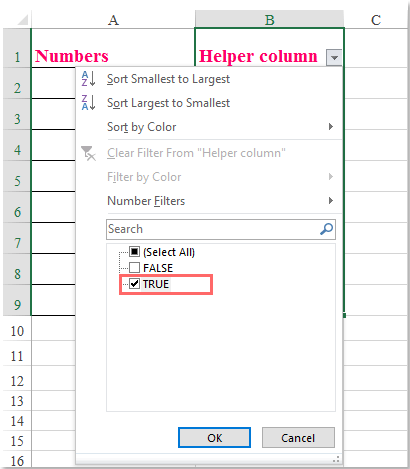Toggle the (Select All) checkbox
This screenshot has width=410, height=469.
click(x=134, y=251)
